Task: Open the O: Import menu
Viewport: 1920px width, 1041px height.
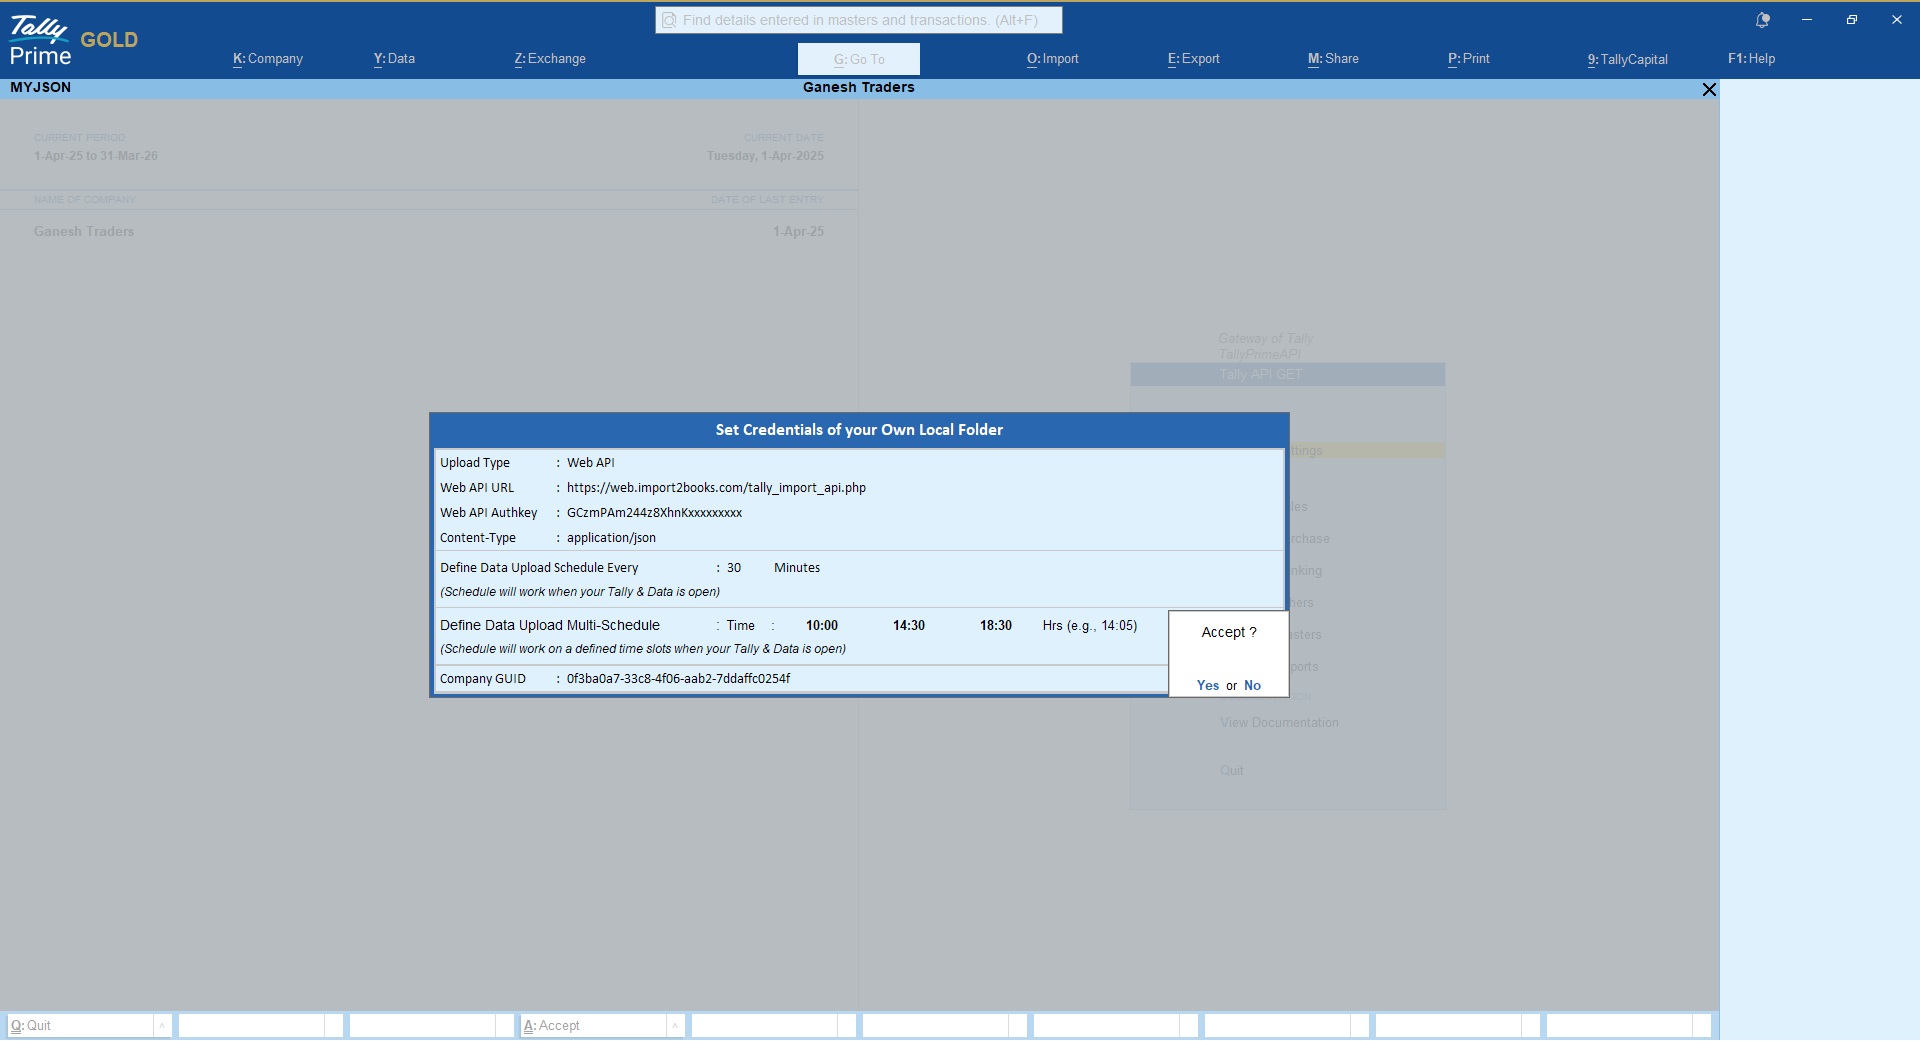Action: (1052, 59)
